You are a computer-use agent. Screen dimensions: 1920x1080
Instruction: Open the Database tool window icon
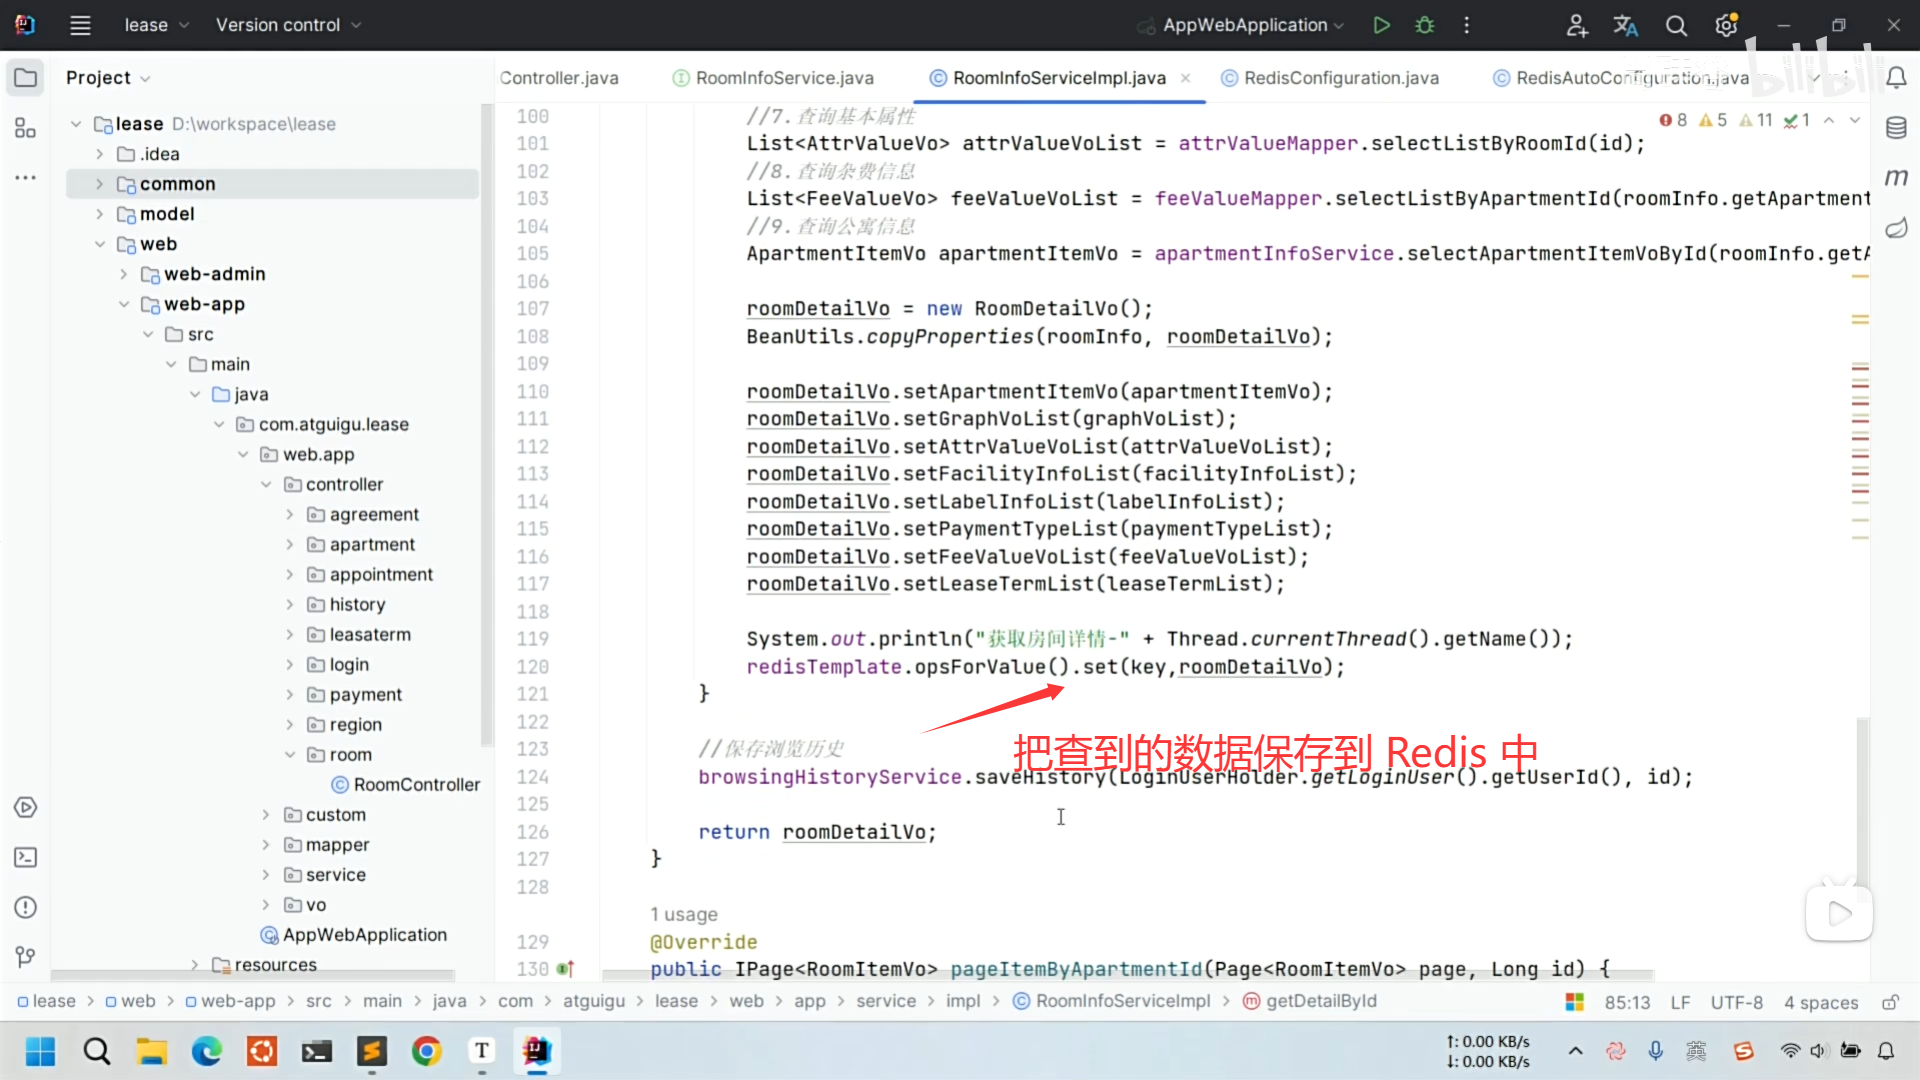coord(1896,127)
